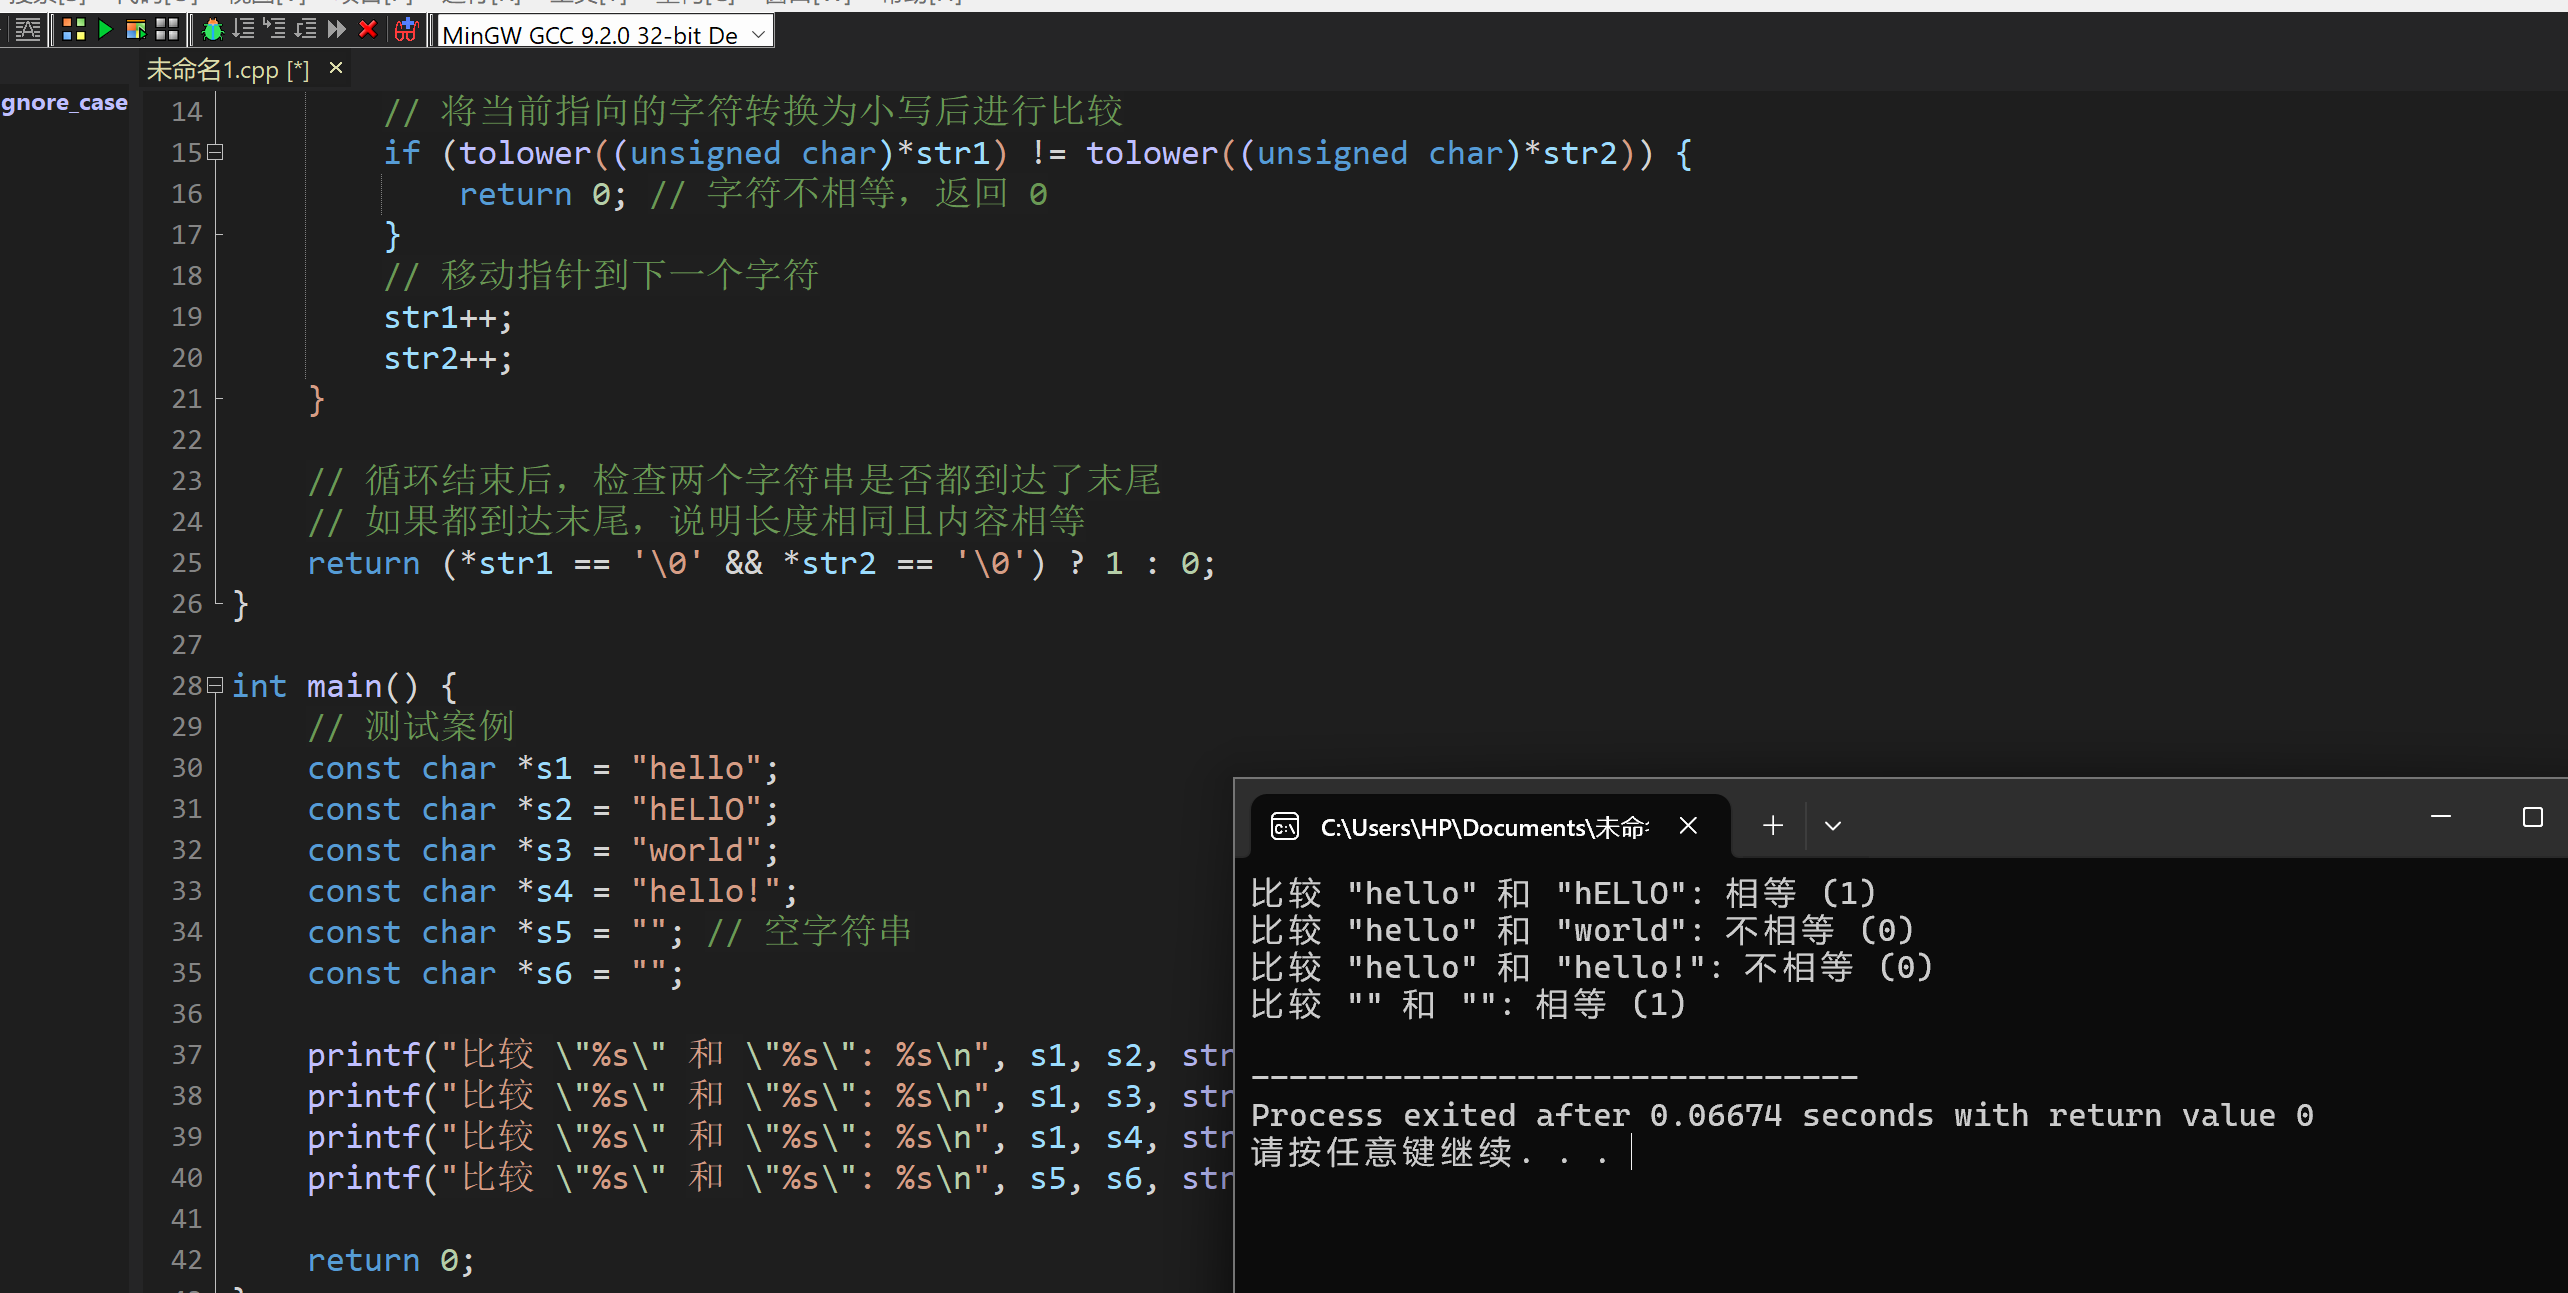Select ignore_case function in class browser

click(64, 103)
